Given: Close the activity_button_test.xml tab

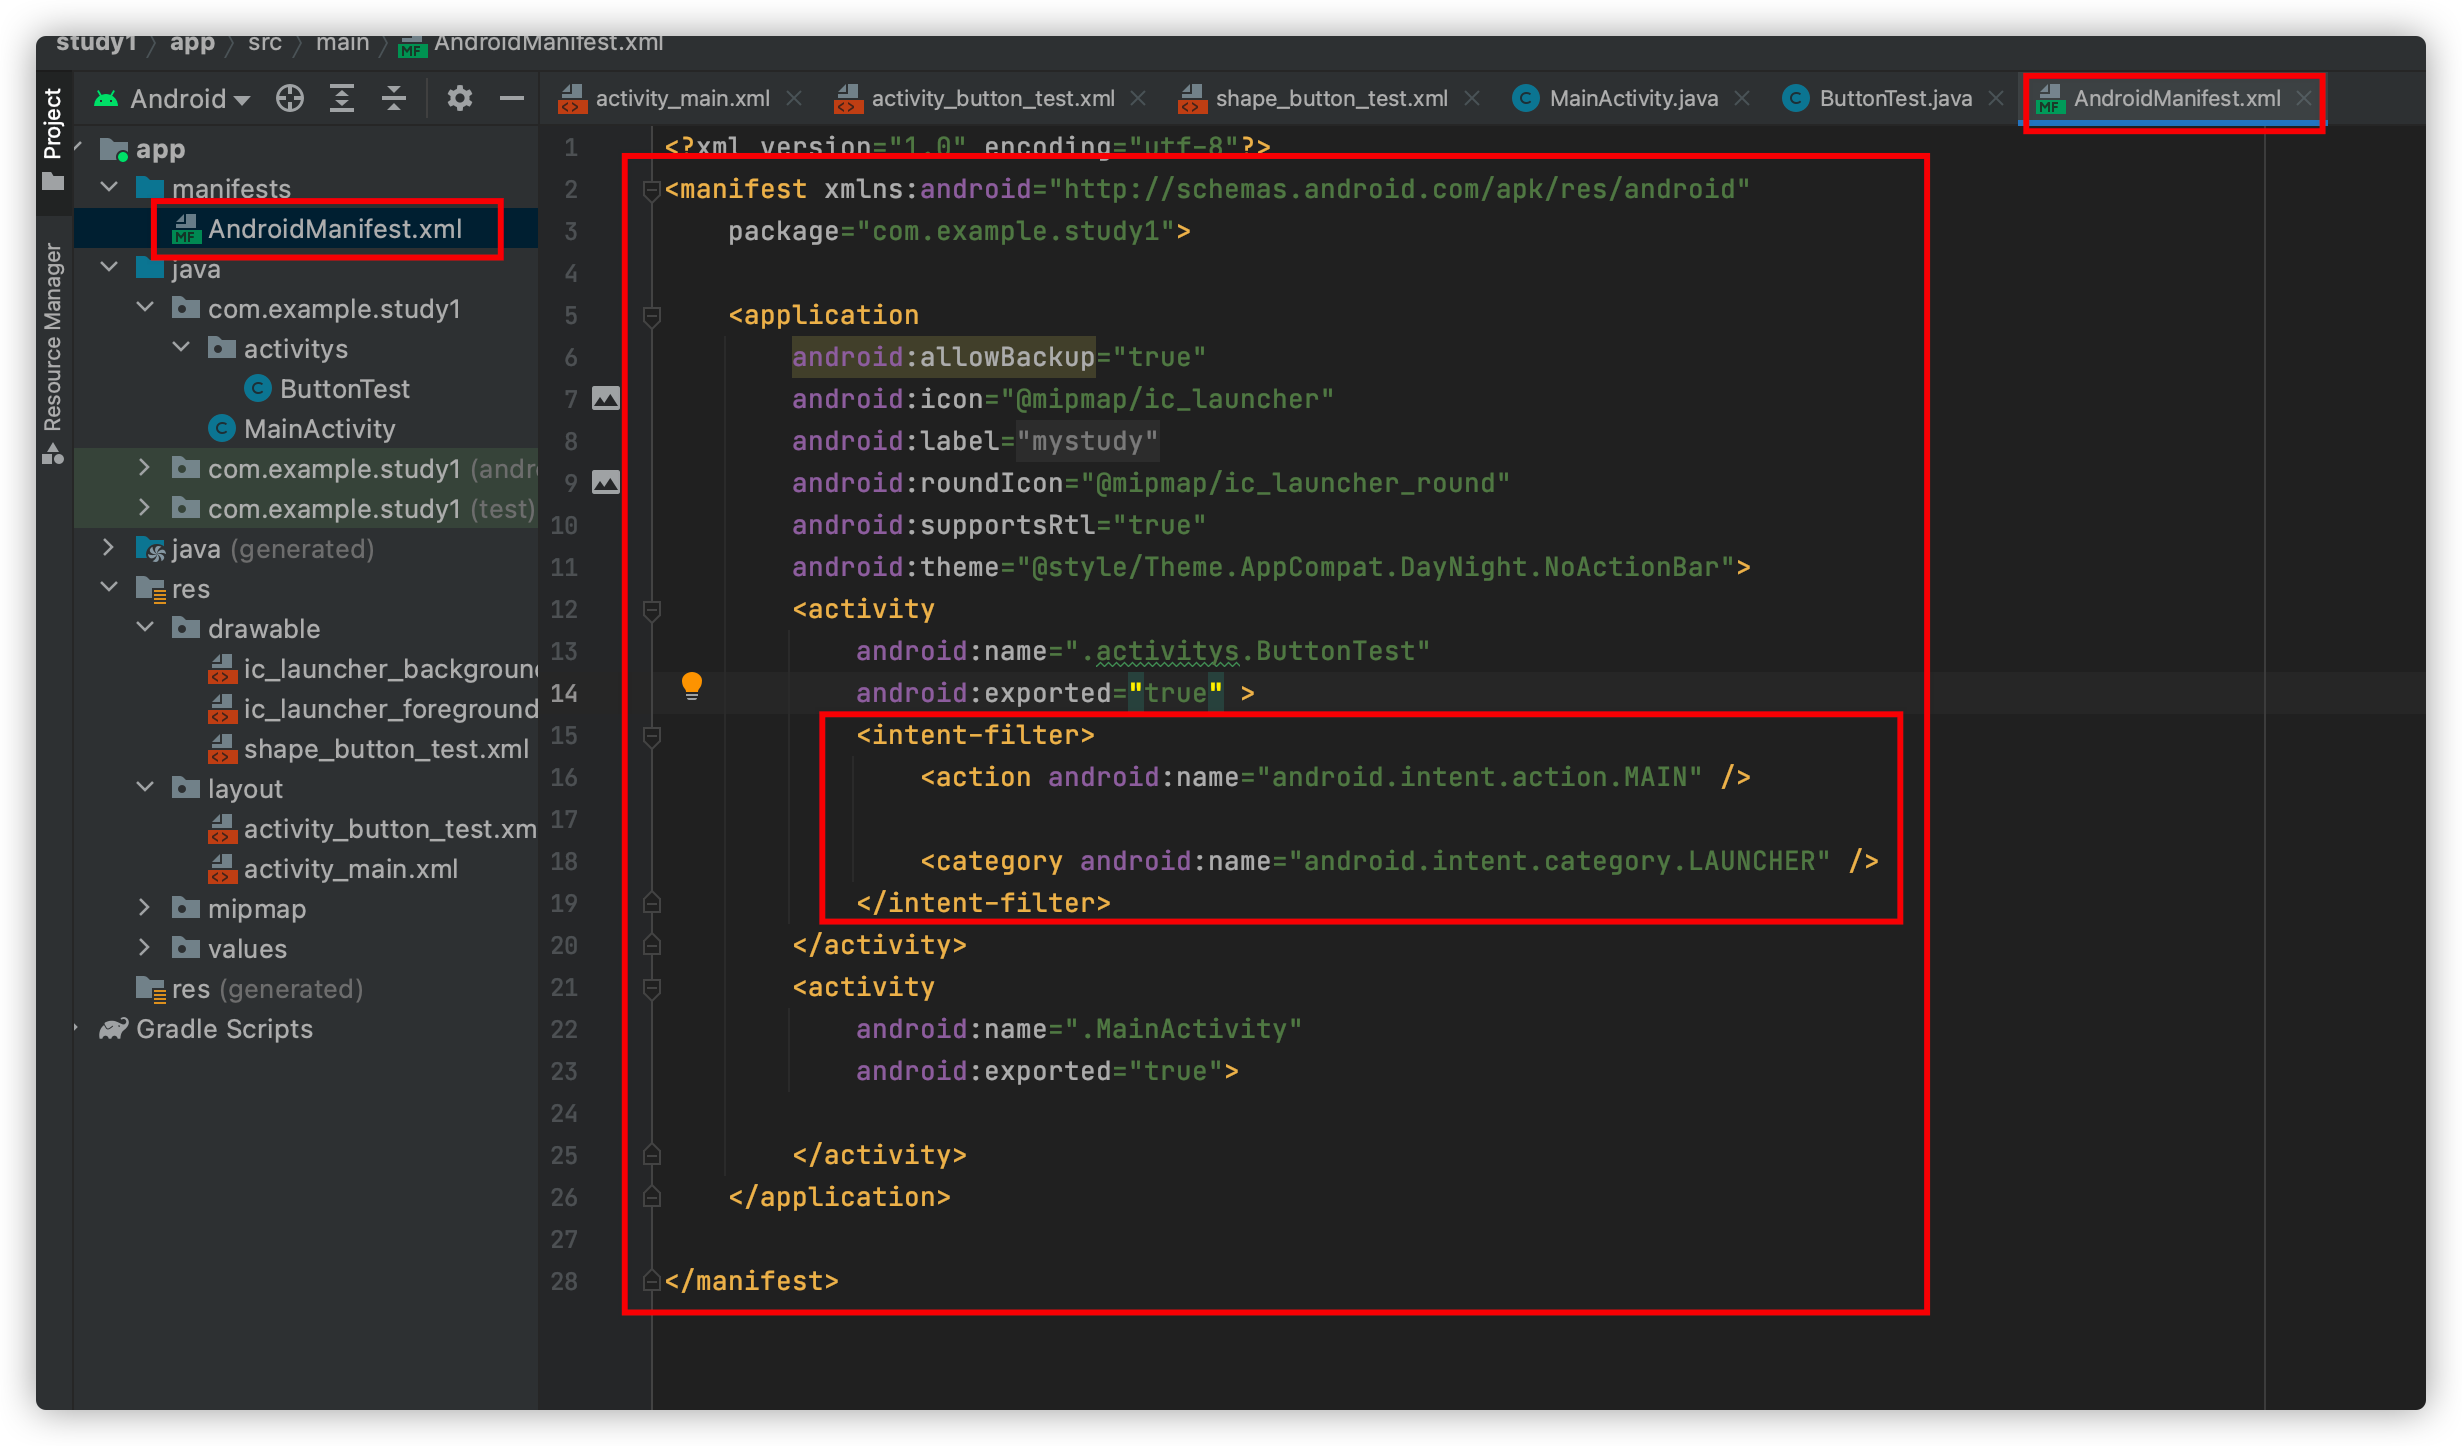Looking at the screenshot, I should (1138, 98).
